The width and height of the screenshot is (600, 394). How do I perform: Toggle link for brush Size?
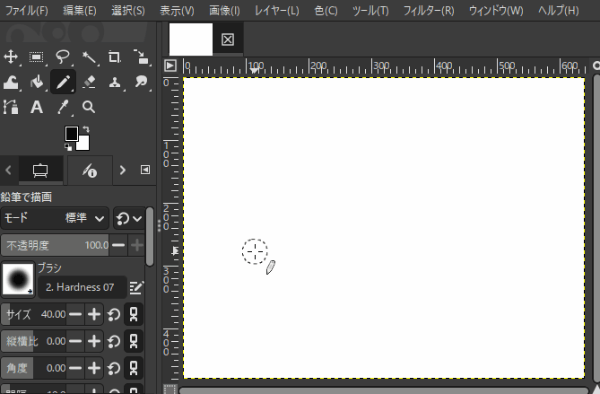(x=134, y=314)
